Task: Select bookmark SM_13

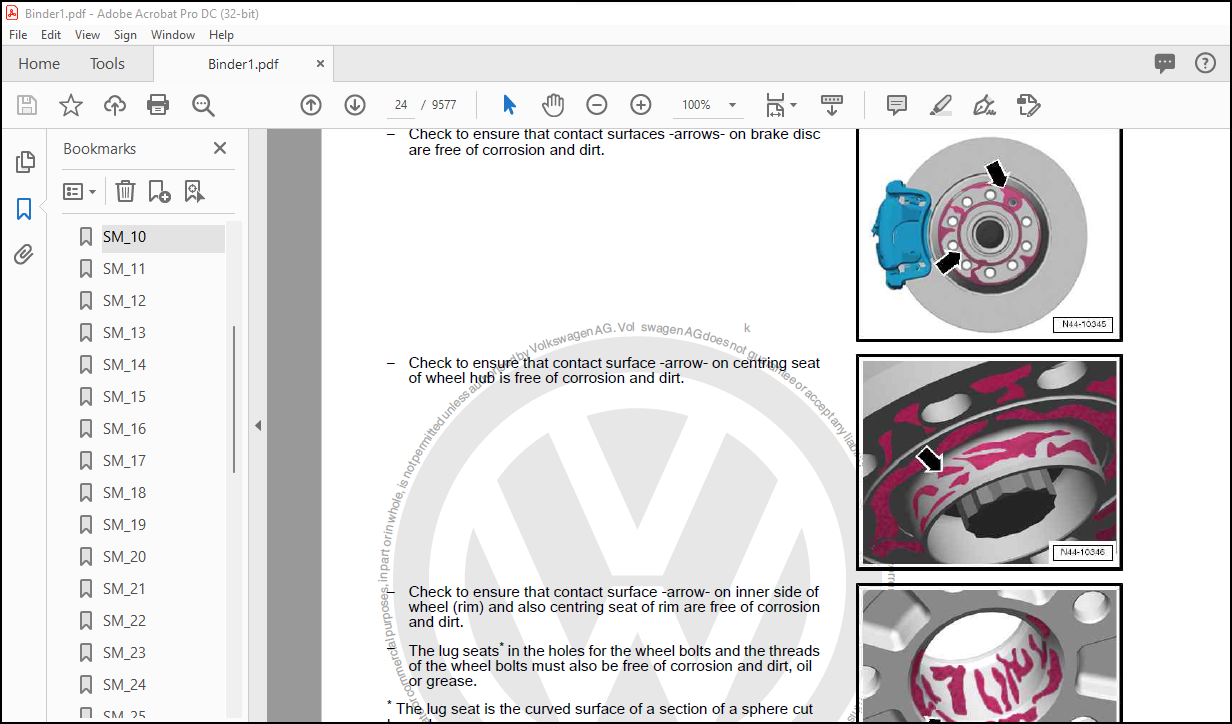Action: [124, 333]
